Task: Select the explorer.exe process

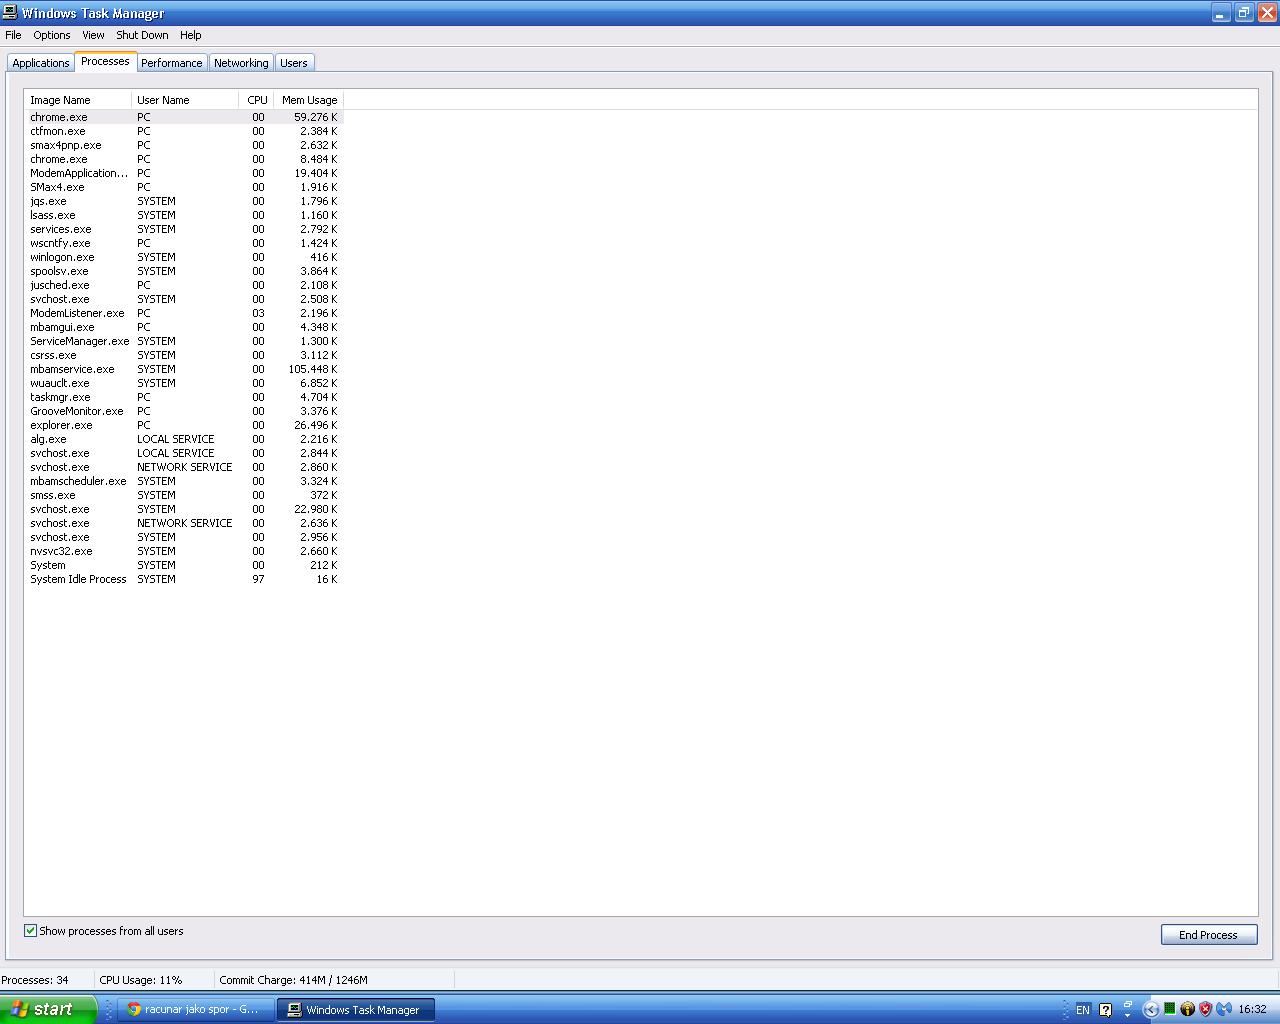Action: click(184, 425)
